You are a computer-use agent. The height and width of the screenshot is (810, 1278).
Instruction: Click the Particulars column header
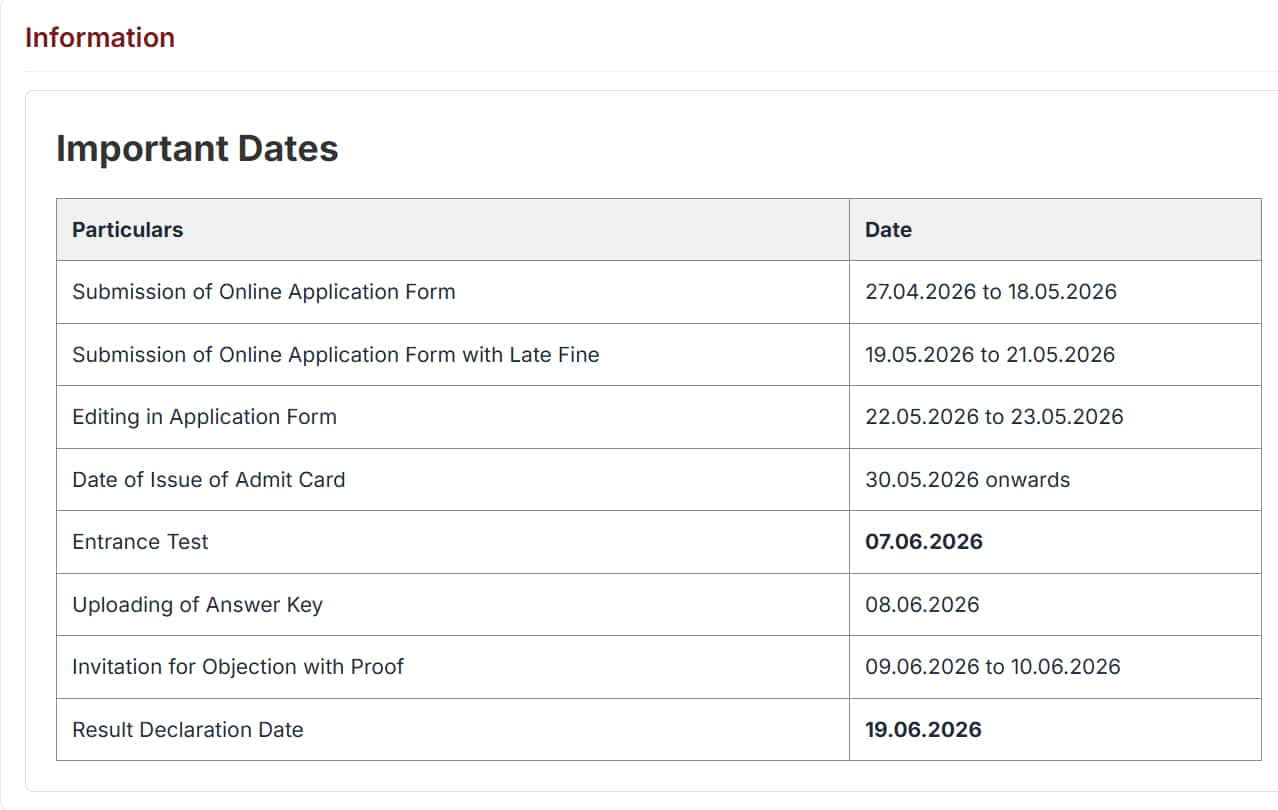coord(128,230)
